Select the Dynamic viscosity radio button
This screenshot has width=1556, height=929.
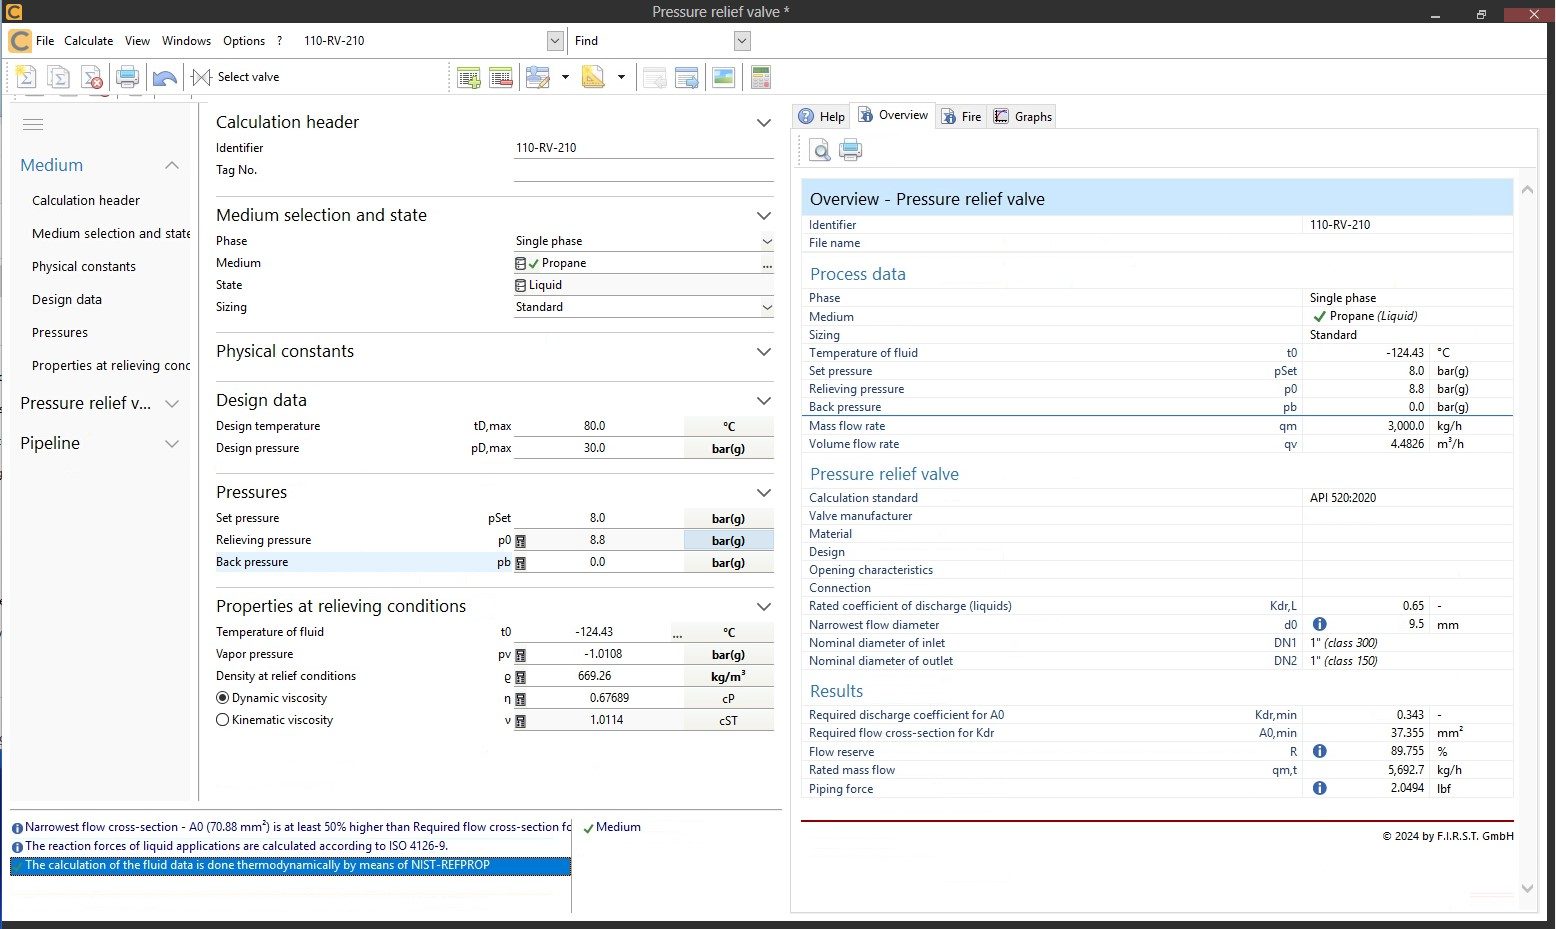pos(223,698)
